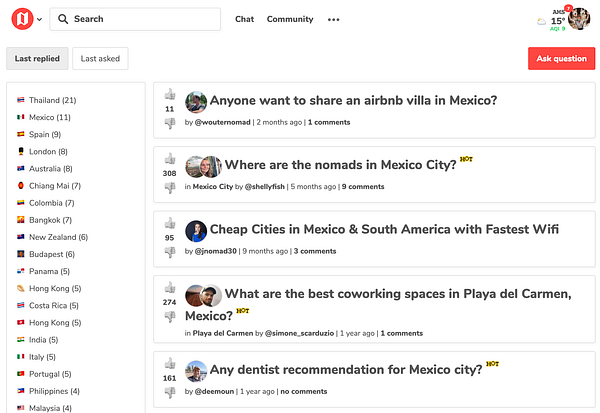Click the London guard icon
The width and height of the screenshot is (600, 413).
coord(21,151)
